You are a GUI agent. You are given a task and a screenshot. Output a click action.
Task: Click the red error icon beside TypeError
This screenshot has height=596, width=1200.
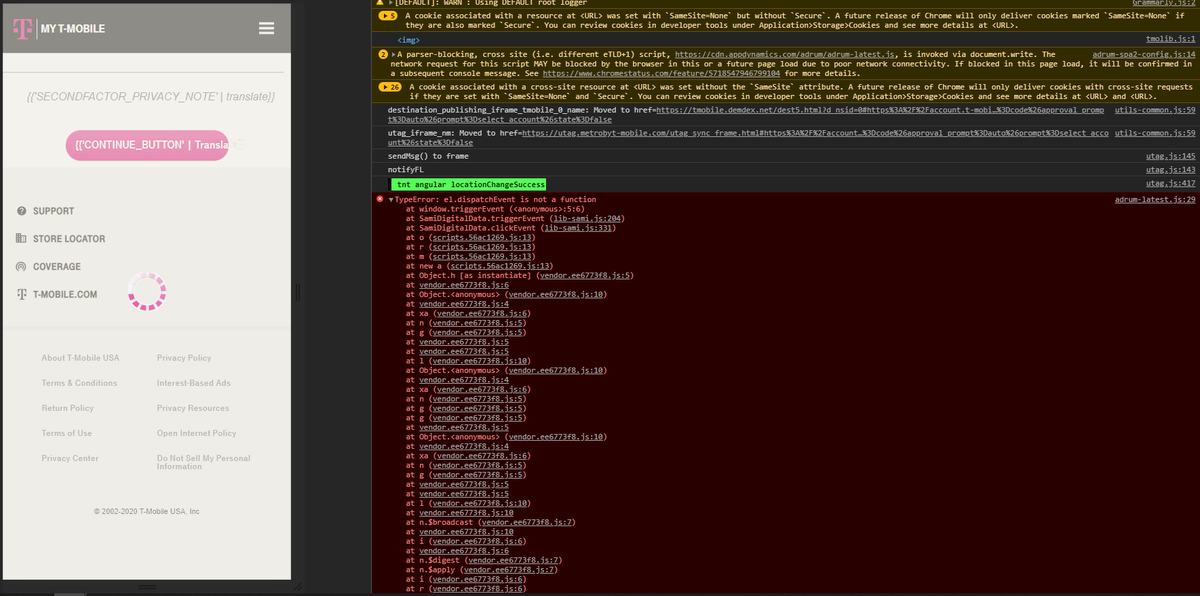(380, 200)
